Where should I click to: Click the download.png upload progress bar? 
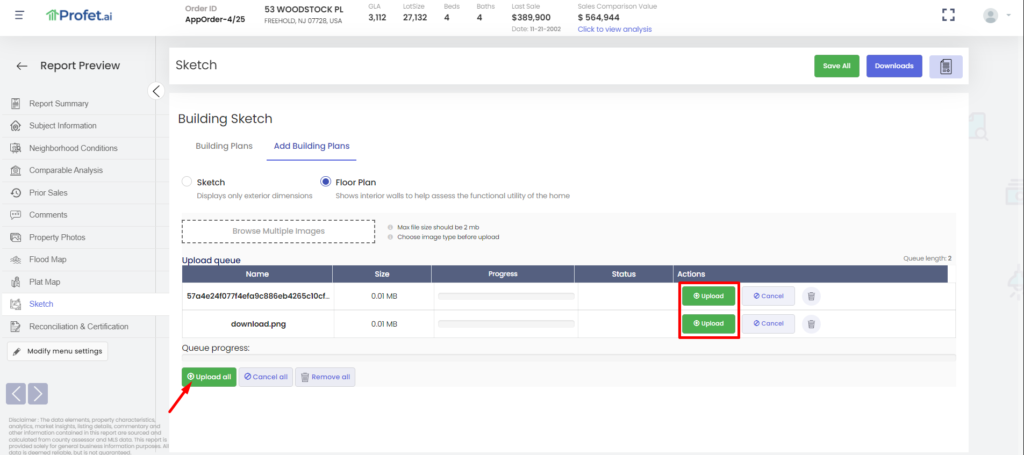click(x=505, y=324)
